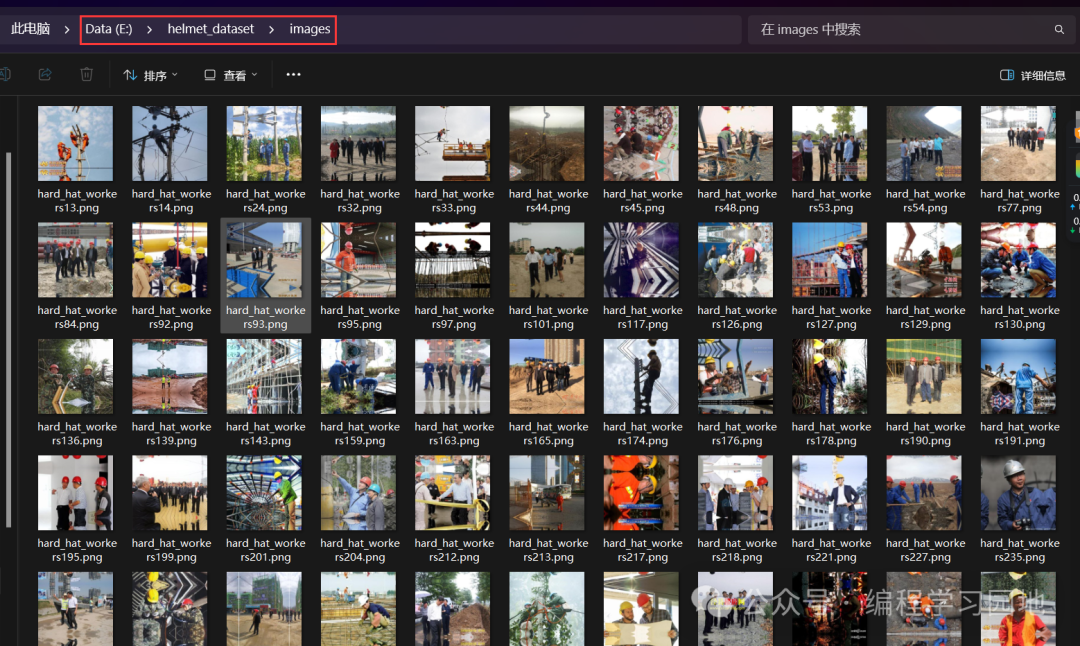
Task: Select thumbnail hard_hat_workers126.png
Action: pos(736,260)
